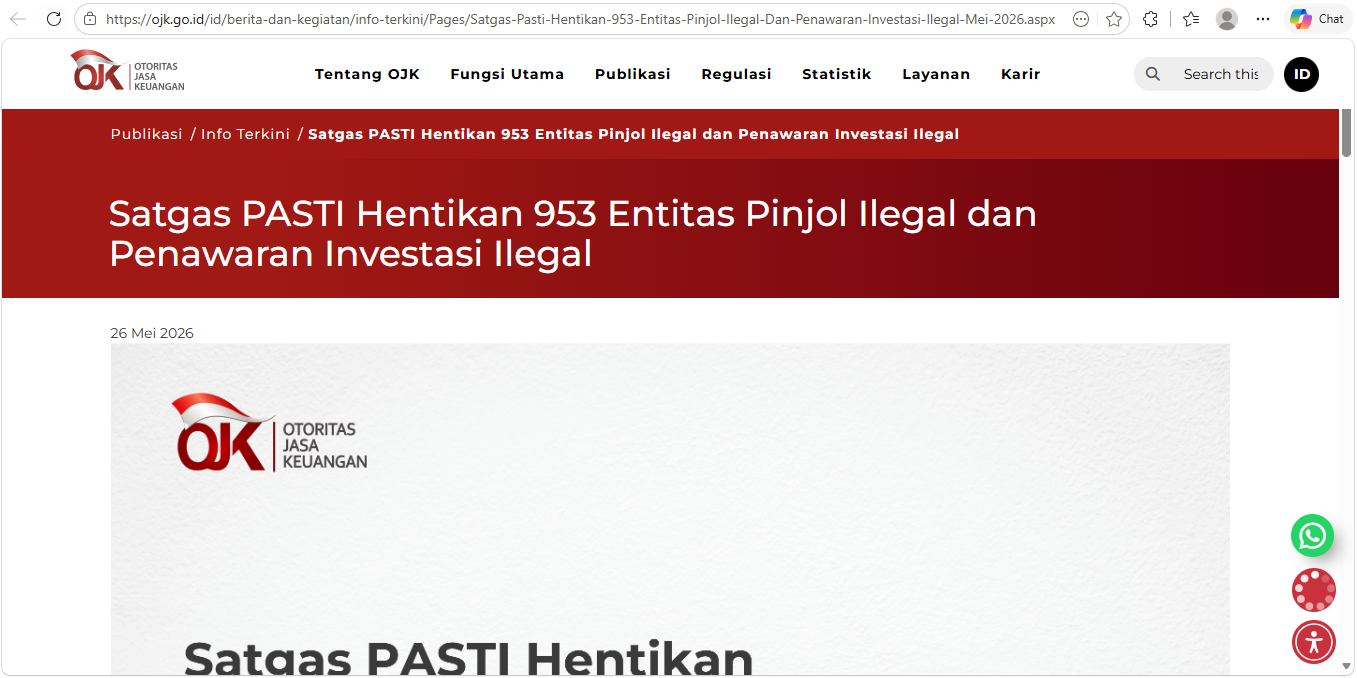Open the WhatsApp contact floating icon
Image resolution: width=1357 pixels, height=678 pixels.
click(x=1312, y=536)
